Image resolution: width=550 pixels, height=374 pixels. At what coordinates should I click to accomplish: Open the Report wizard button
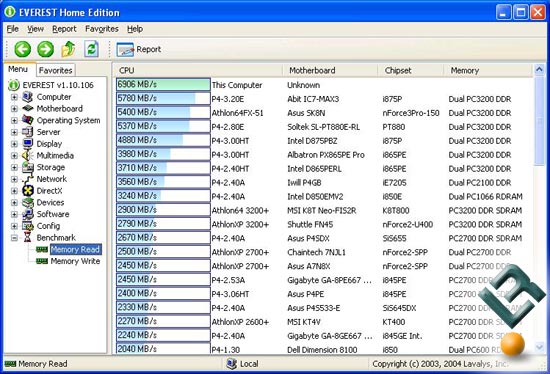pos(139,49)
